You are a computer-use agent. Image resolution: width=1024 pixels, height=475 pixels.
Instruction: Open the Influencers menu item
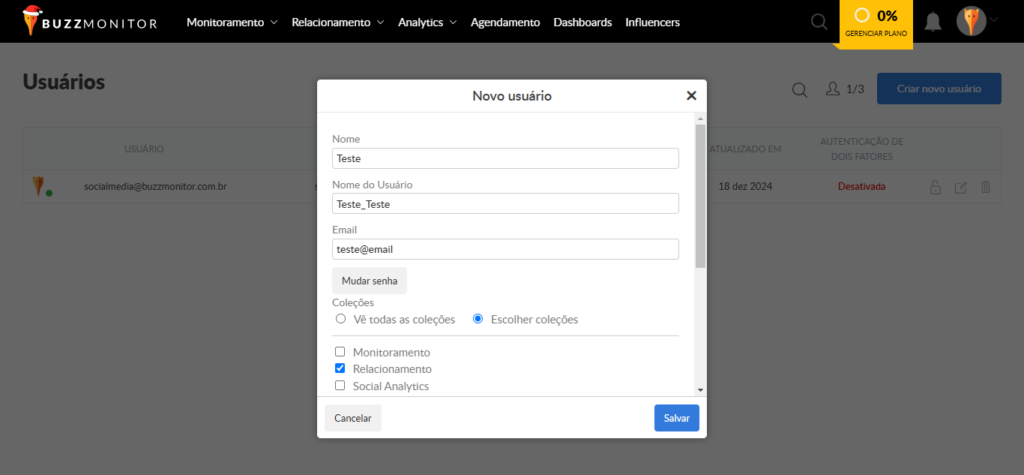click(652, 21)
